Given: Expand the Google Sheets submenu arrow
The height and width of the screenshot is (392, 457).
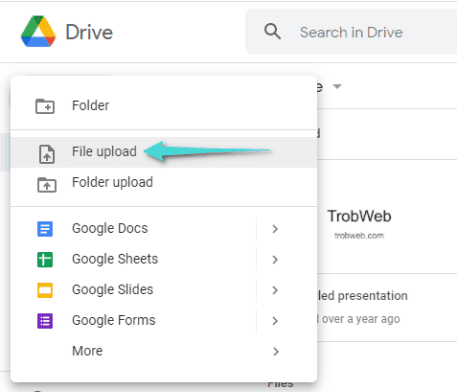Looking at the screenshot, I should 275,260.
